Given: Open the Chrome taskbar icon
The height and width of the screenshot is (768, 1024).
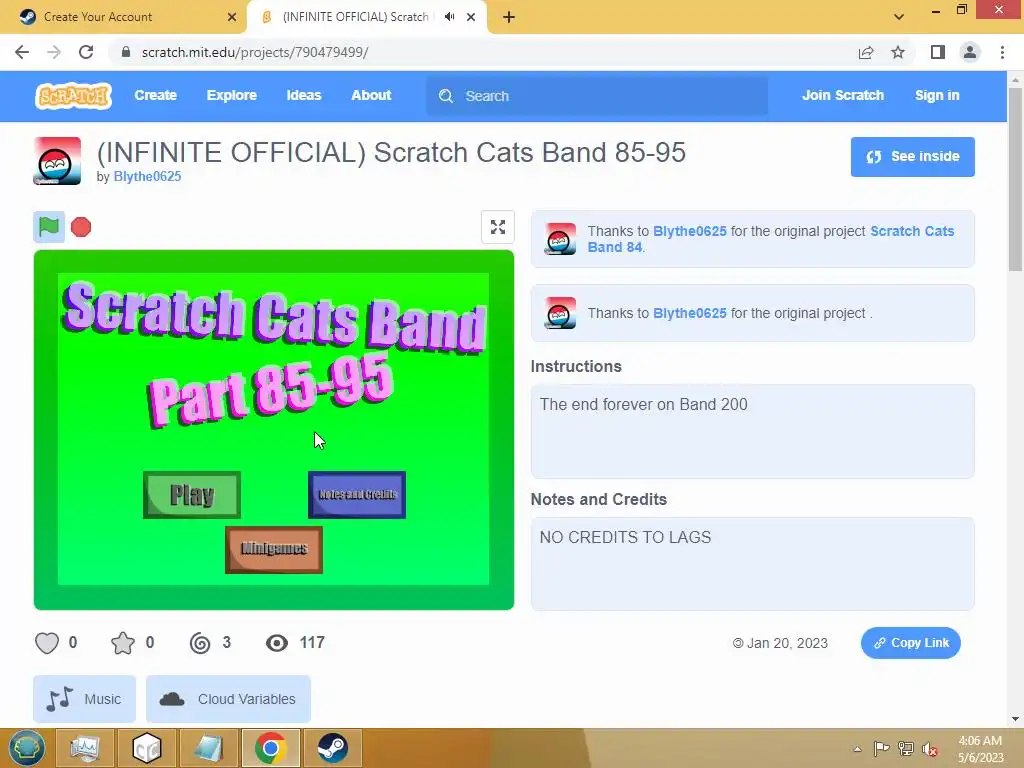Looking at the screenshot, I should point(271,748).
